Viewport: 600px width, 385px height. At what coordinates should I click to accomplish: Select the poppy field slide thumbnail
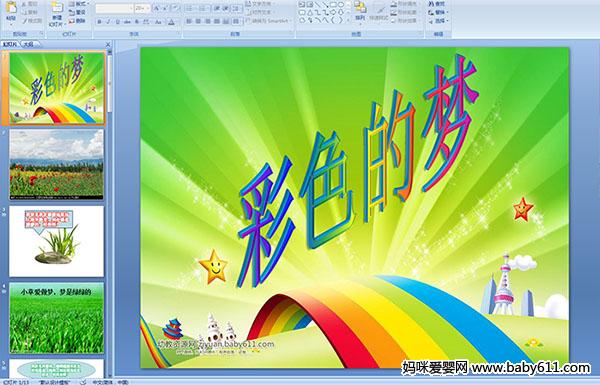click(x=56, y=165)
